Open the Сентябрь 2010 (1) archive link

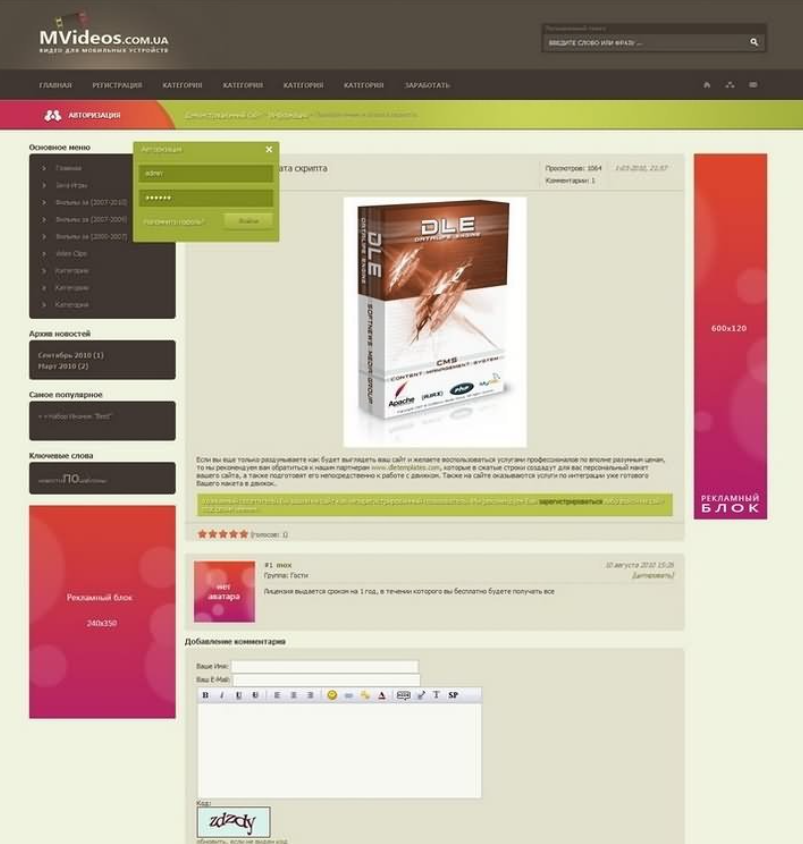tap(71, 355)
